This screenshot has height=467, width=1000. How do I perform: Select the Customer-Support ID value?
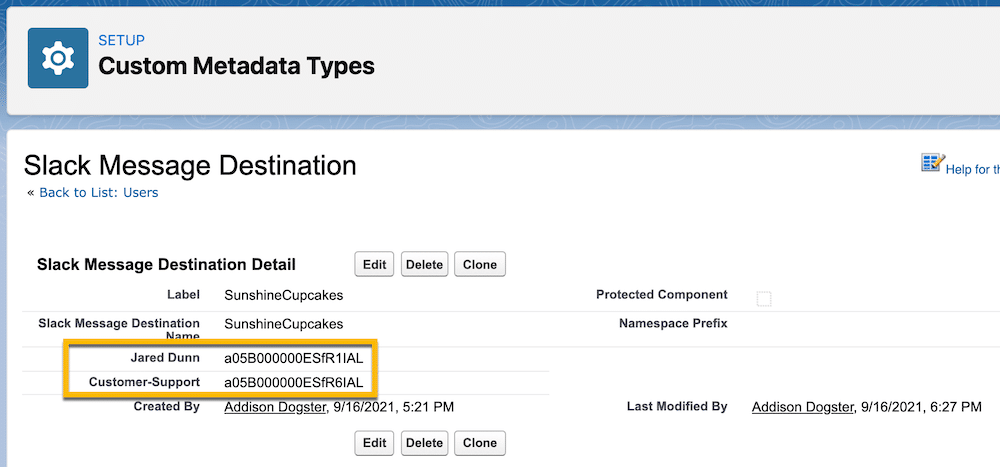(x=293, y=383)
